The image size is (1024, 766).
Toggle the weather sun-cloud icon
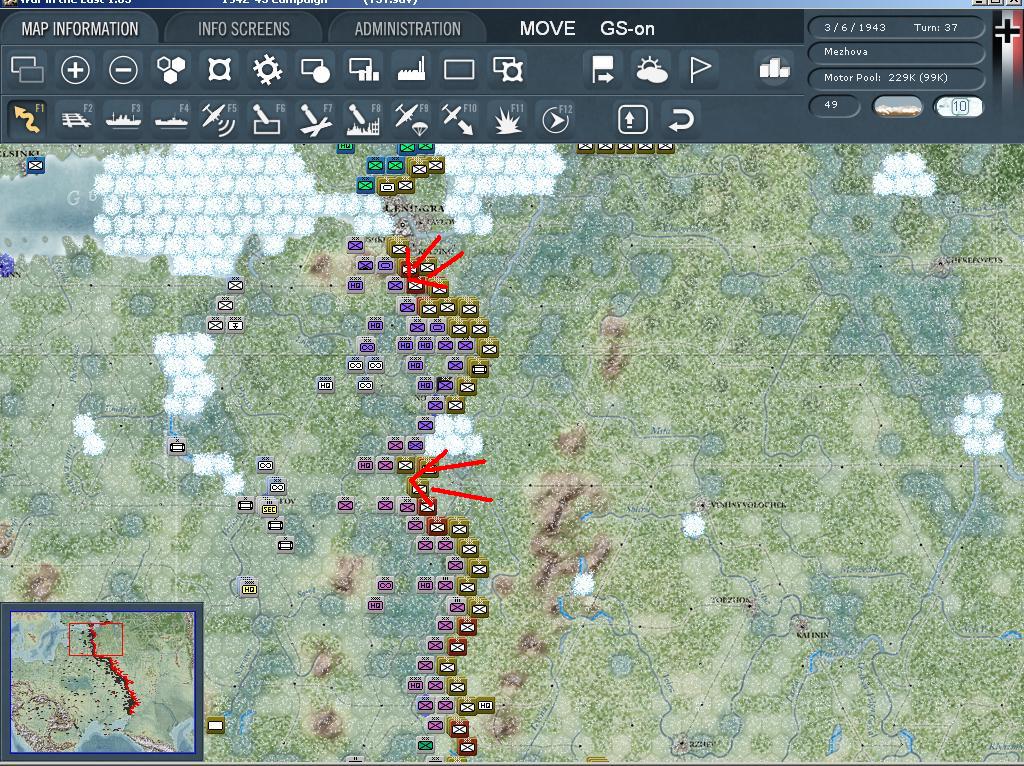tap(651, 69)
